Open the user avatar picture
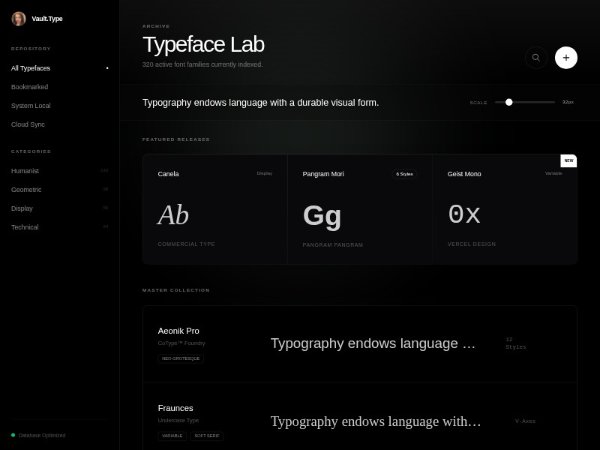The image size is (600, 450). tap(18, 18)
